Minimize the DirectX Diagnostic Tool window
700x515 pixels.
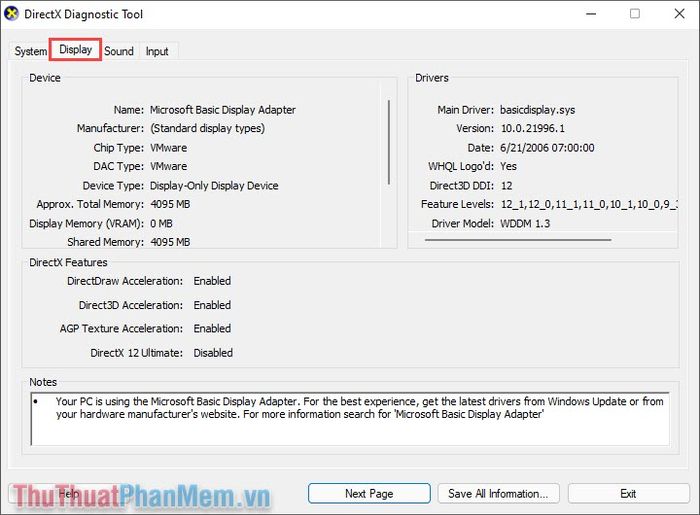coord(591,14)
